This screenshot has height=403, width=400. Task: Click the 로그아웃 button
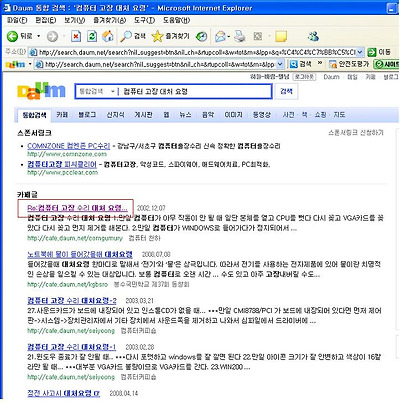click(x=304, y=77)
